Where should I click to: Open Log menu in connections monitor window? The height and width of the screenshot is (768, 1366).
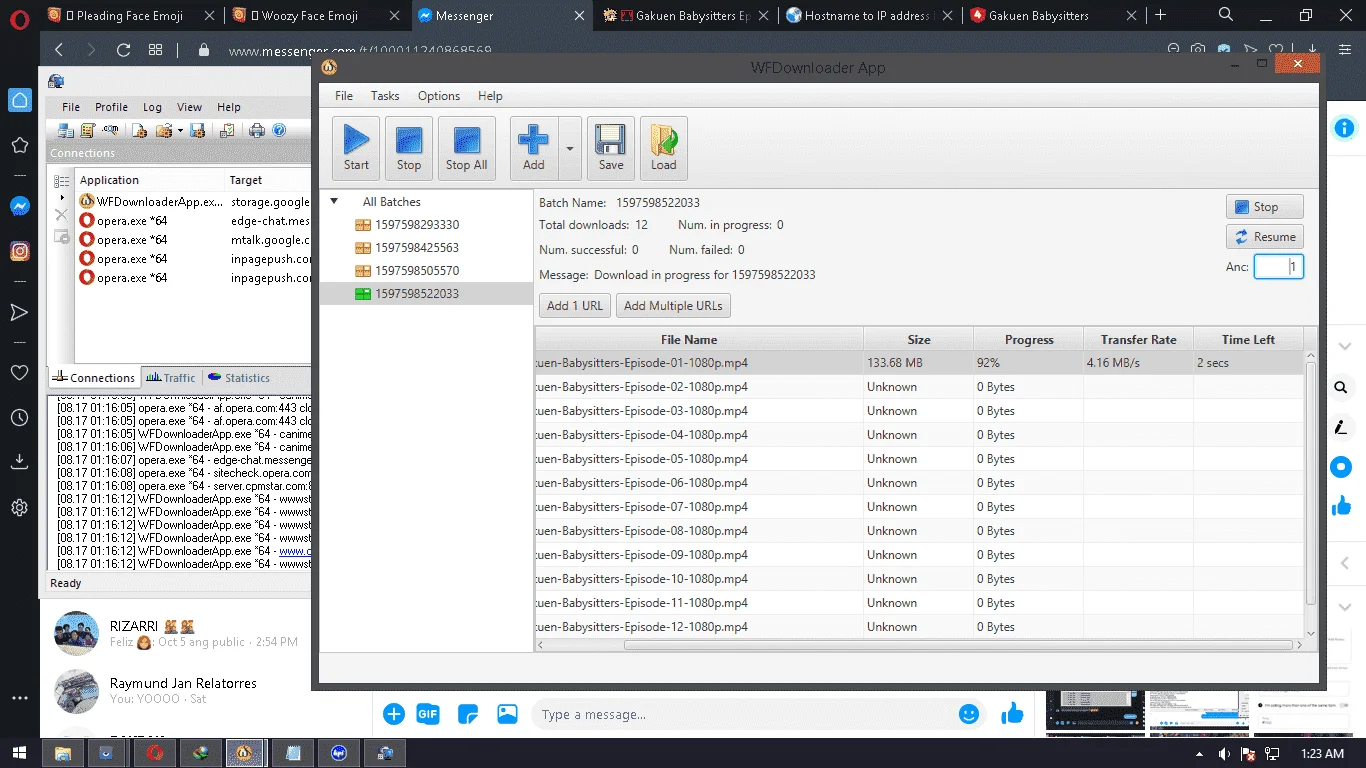click(x=152, y=107)
